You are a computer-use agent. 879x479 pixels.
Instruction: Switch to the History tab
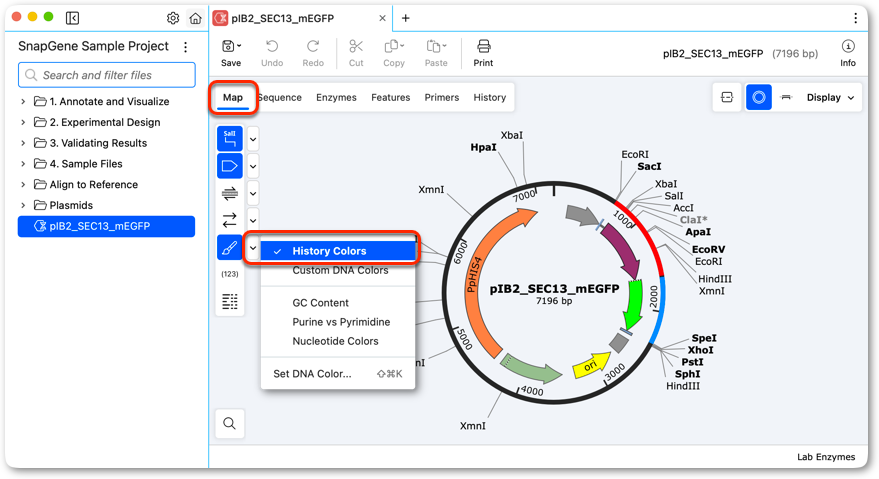click(x=489, y=98)
